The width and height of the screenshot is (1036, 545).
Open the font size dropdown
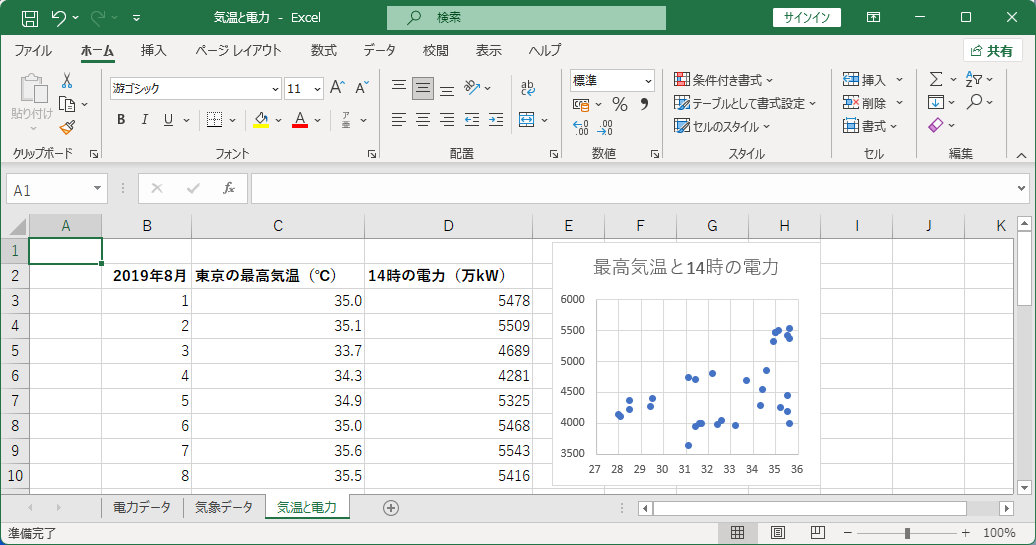tap(317, 89)
